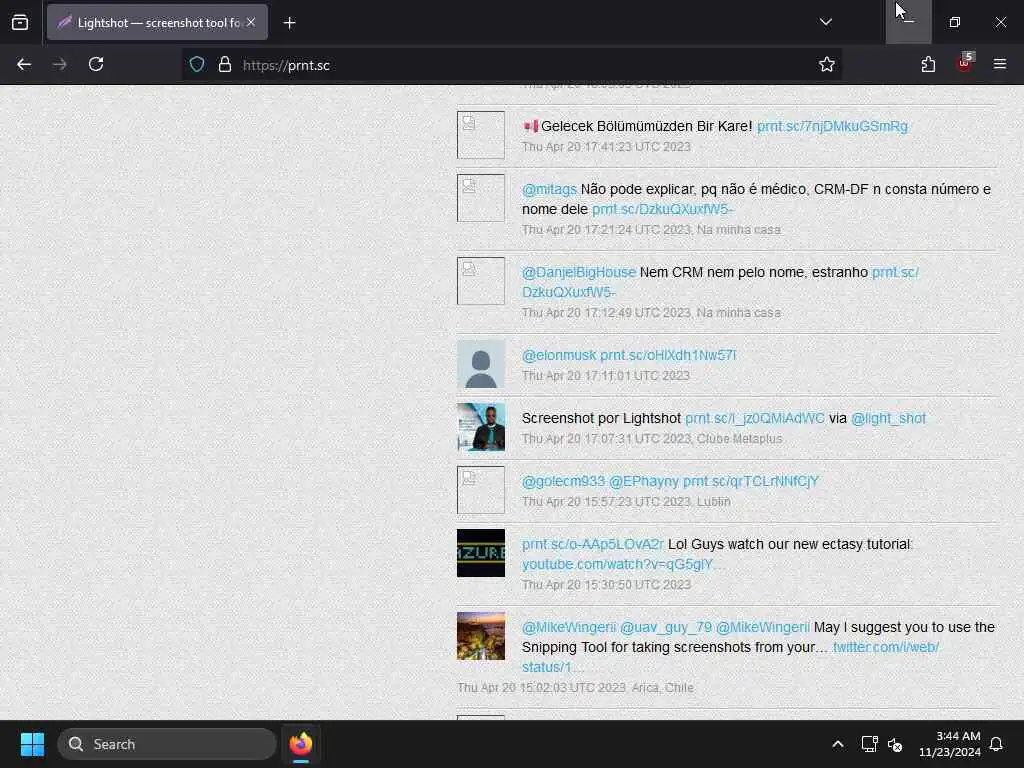Open link prnt.sc/oHlXdh1Nw57I
1024x768 pixels.
click(x=668, y=355)
